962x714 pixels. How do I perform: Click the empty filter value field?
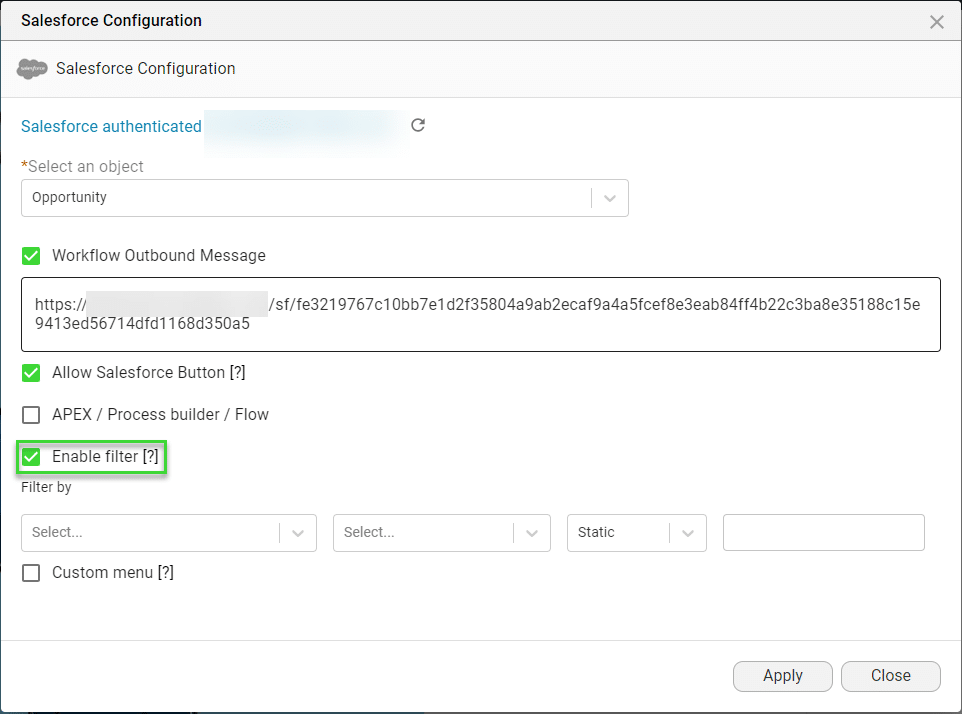823,532
